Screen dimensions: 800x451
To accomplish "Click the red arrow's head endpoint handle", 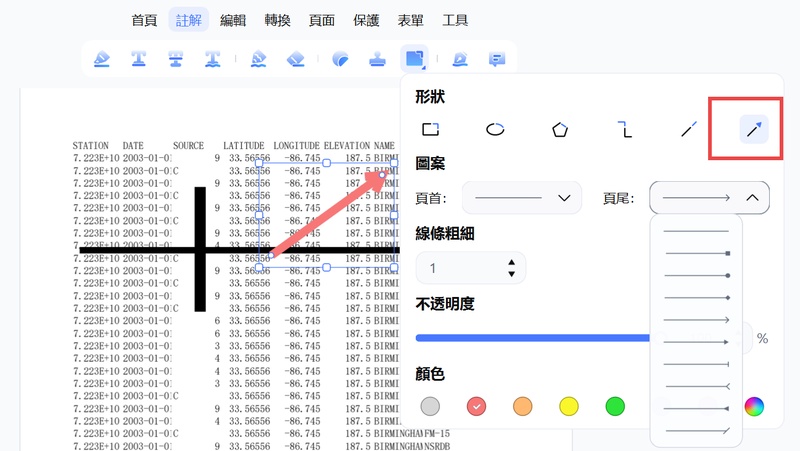I will [x=382, y=175].
